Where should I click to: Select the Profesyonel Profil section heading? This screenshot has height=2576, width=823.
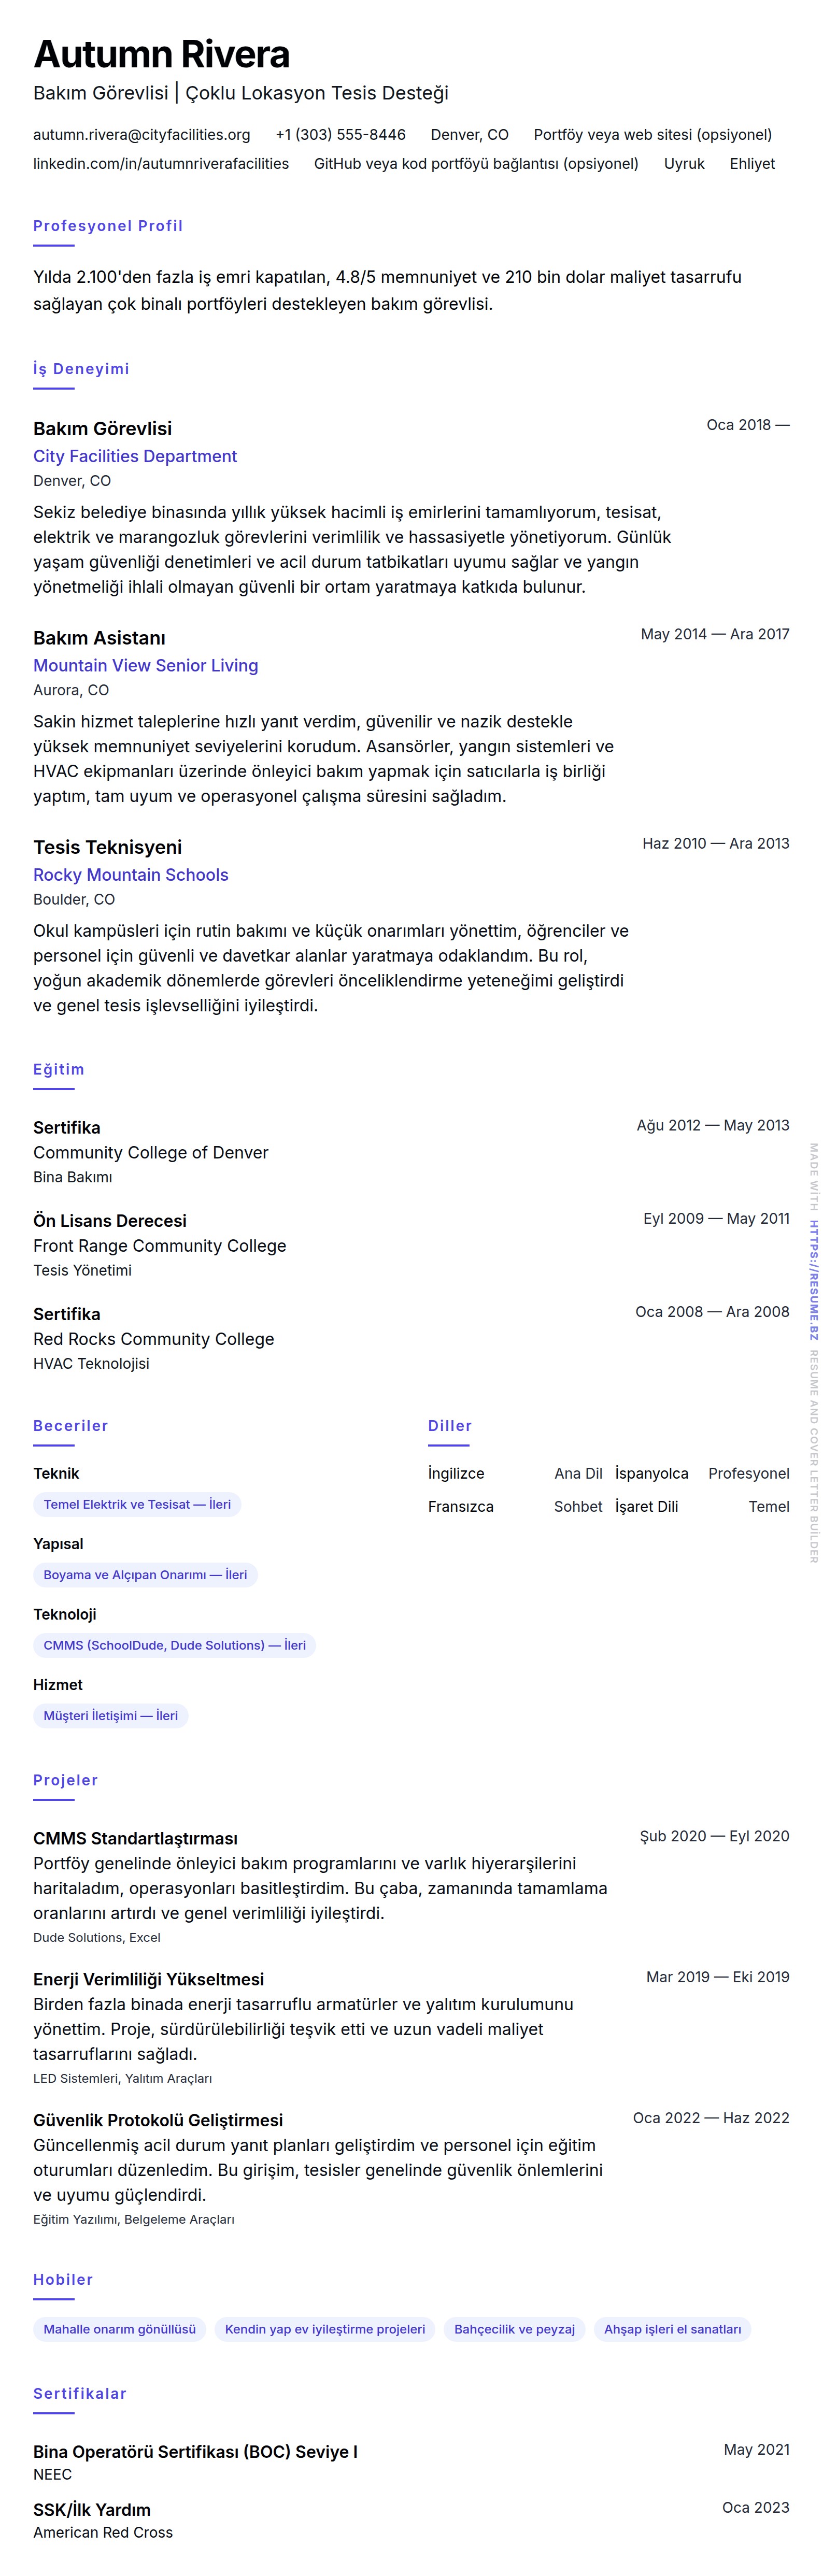(x=108, y=226)
